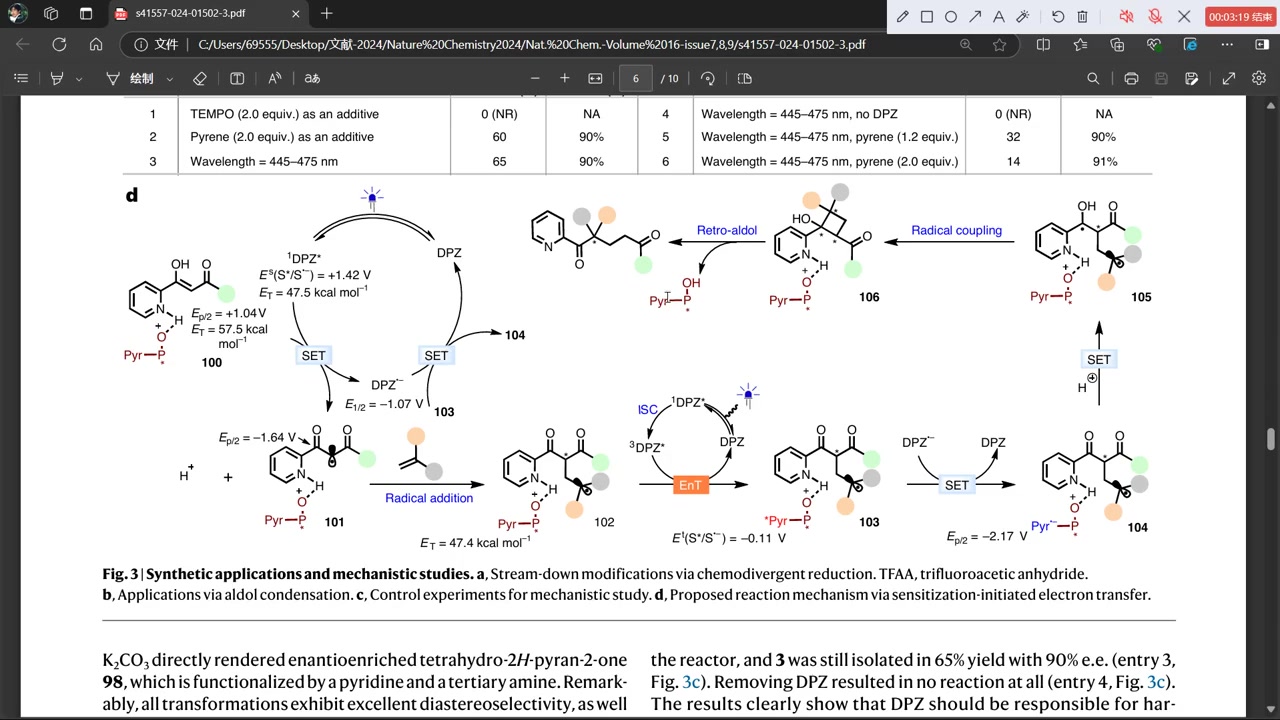1280x720 pixels.
Task: Open the tab actions menu
Action: tap(86, 14)
